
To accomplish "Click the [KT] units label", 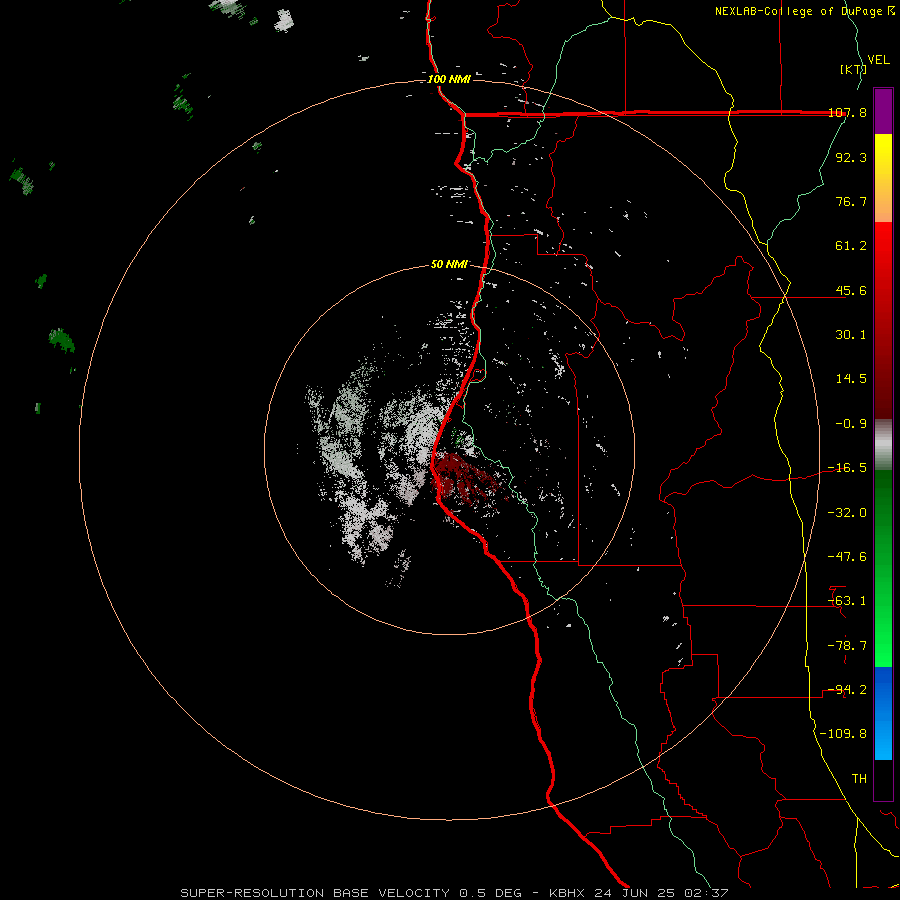I will click(853, 69).
